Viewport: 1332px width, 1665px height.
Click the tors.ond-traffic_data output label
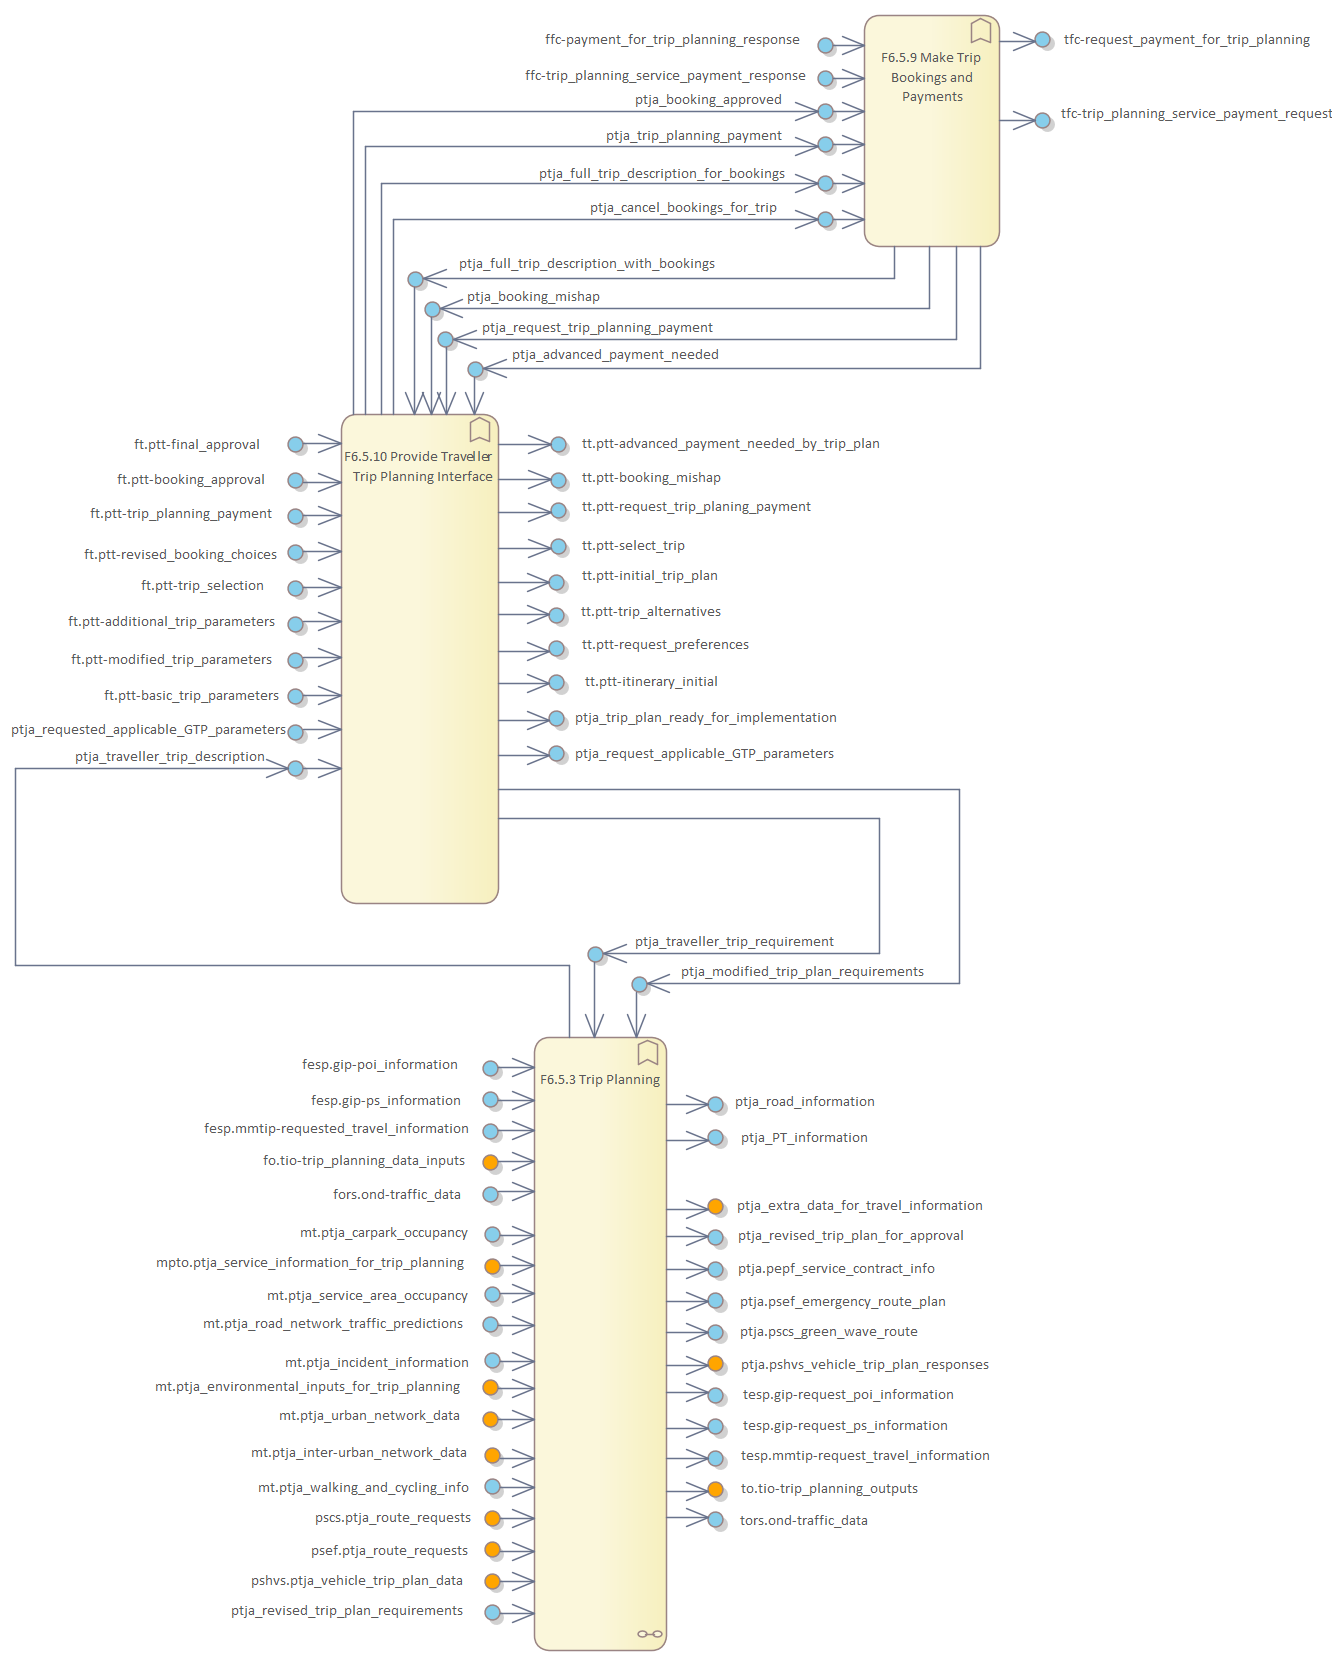[x=803, y=1521]
